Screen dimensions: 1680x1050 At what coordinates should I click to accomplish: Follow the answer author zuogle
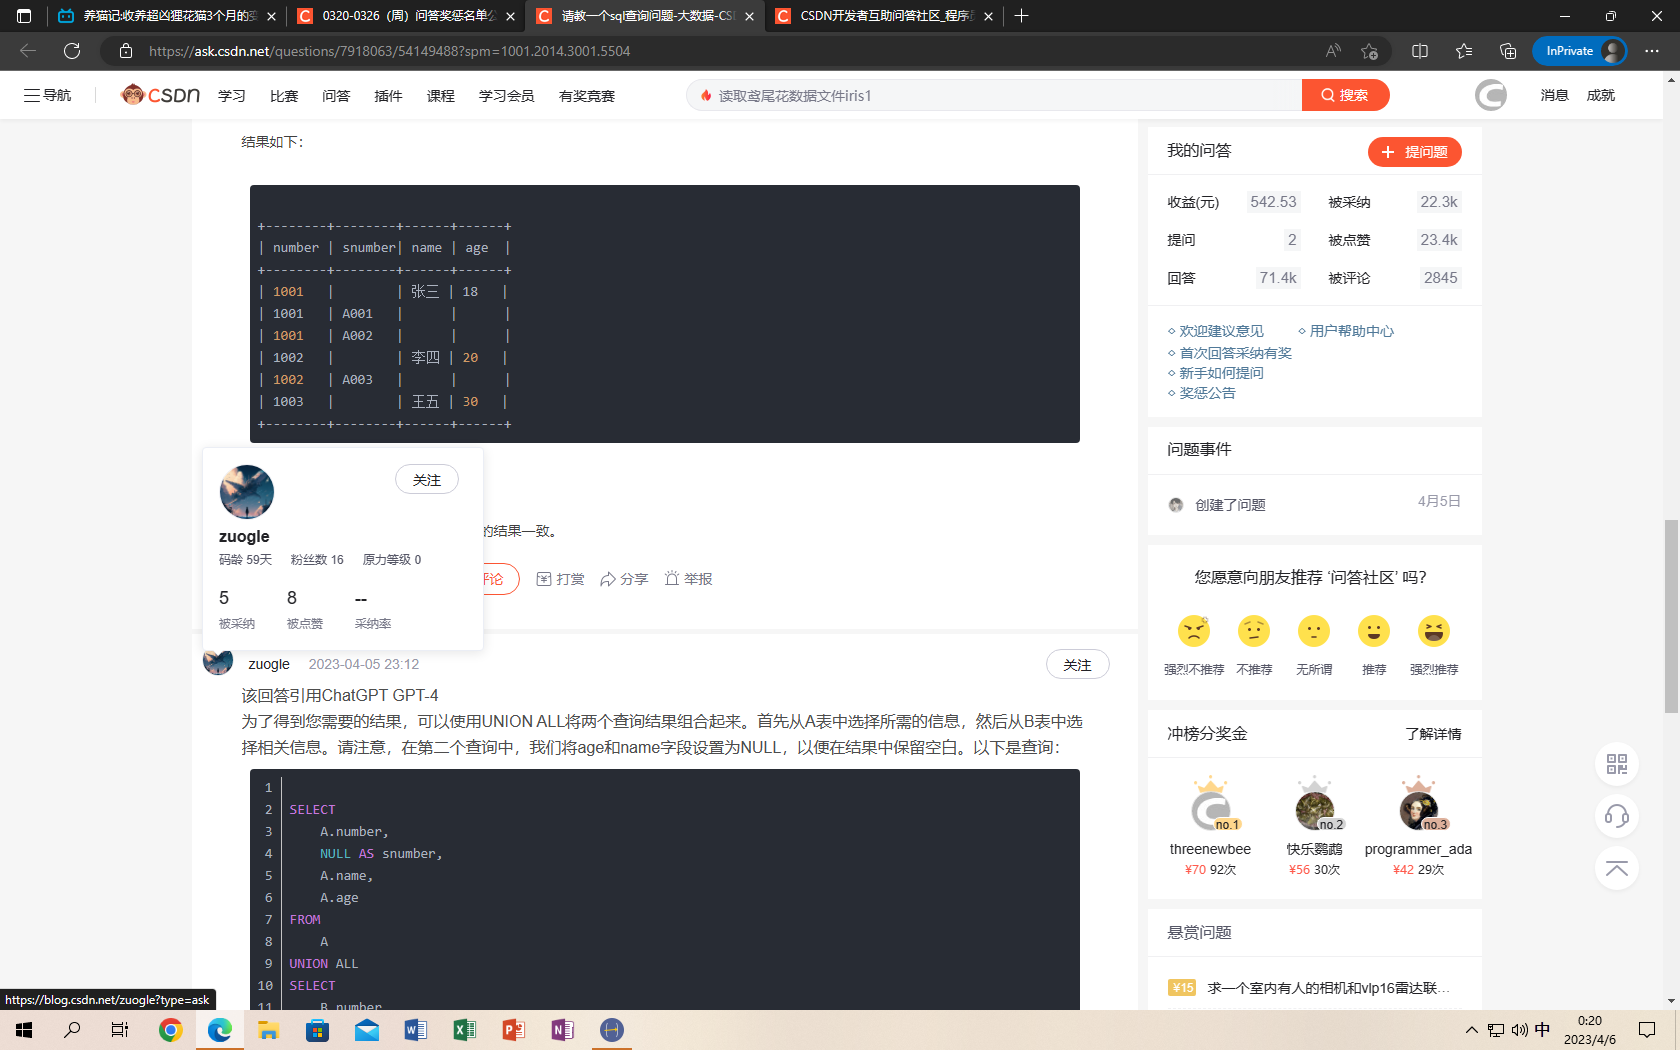(1077, 665)
